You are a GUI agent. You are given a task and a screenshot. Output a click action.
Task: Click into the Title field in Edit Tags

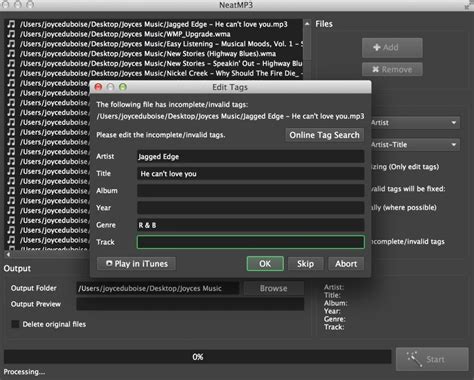pyautogui.click(x=251, y=173)
